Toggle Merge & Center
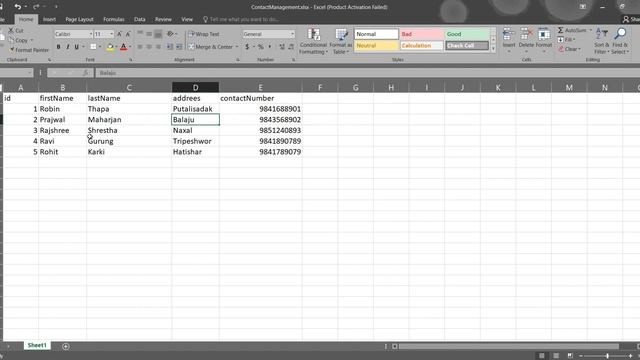 pyautogui.click(x=210, y=47)
